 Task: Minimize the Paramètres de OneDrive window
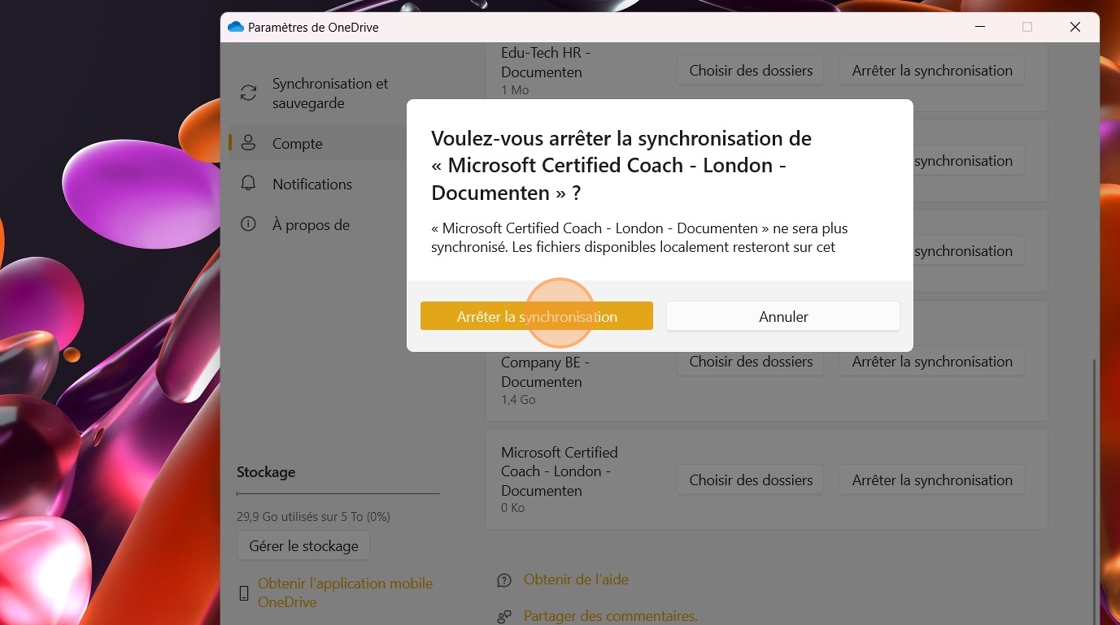tap(980, 27)
